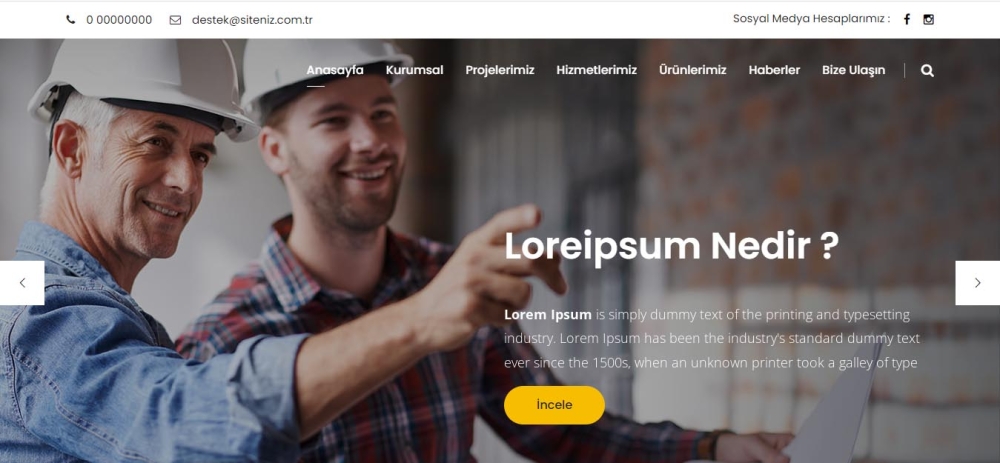Open the Projelerimiz menu item
This screenshot has width=1000, height=463.
tap(500, 70)
